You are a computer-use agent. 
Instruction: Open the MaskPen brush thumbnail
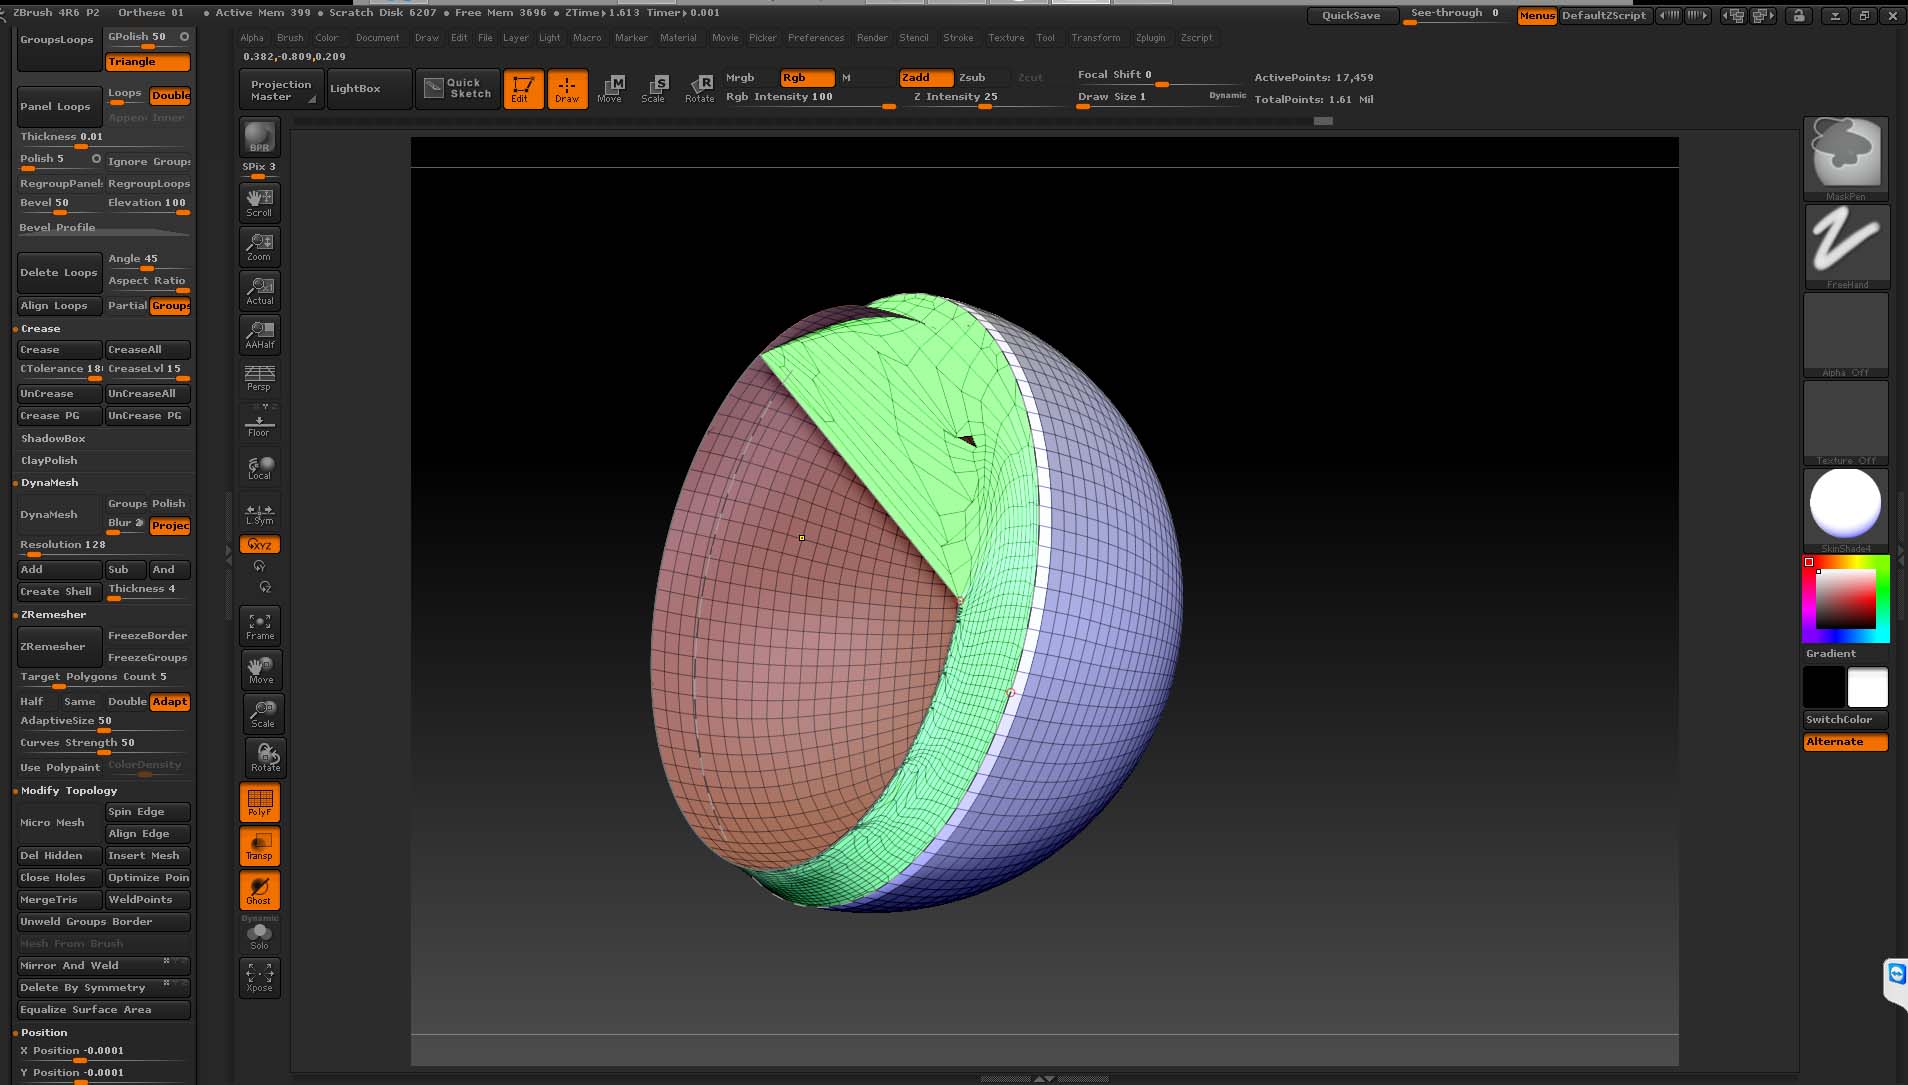pos(1845,156)
